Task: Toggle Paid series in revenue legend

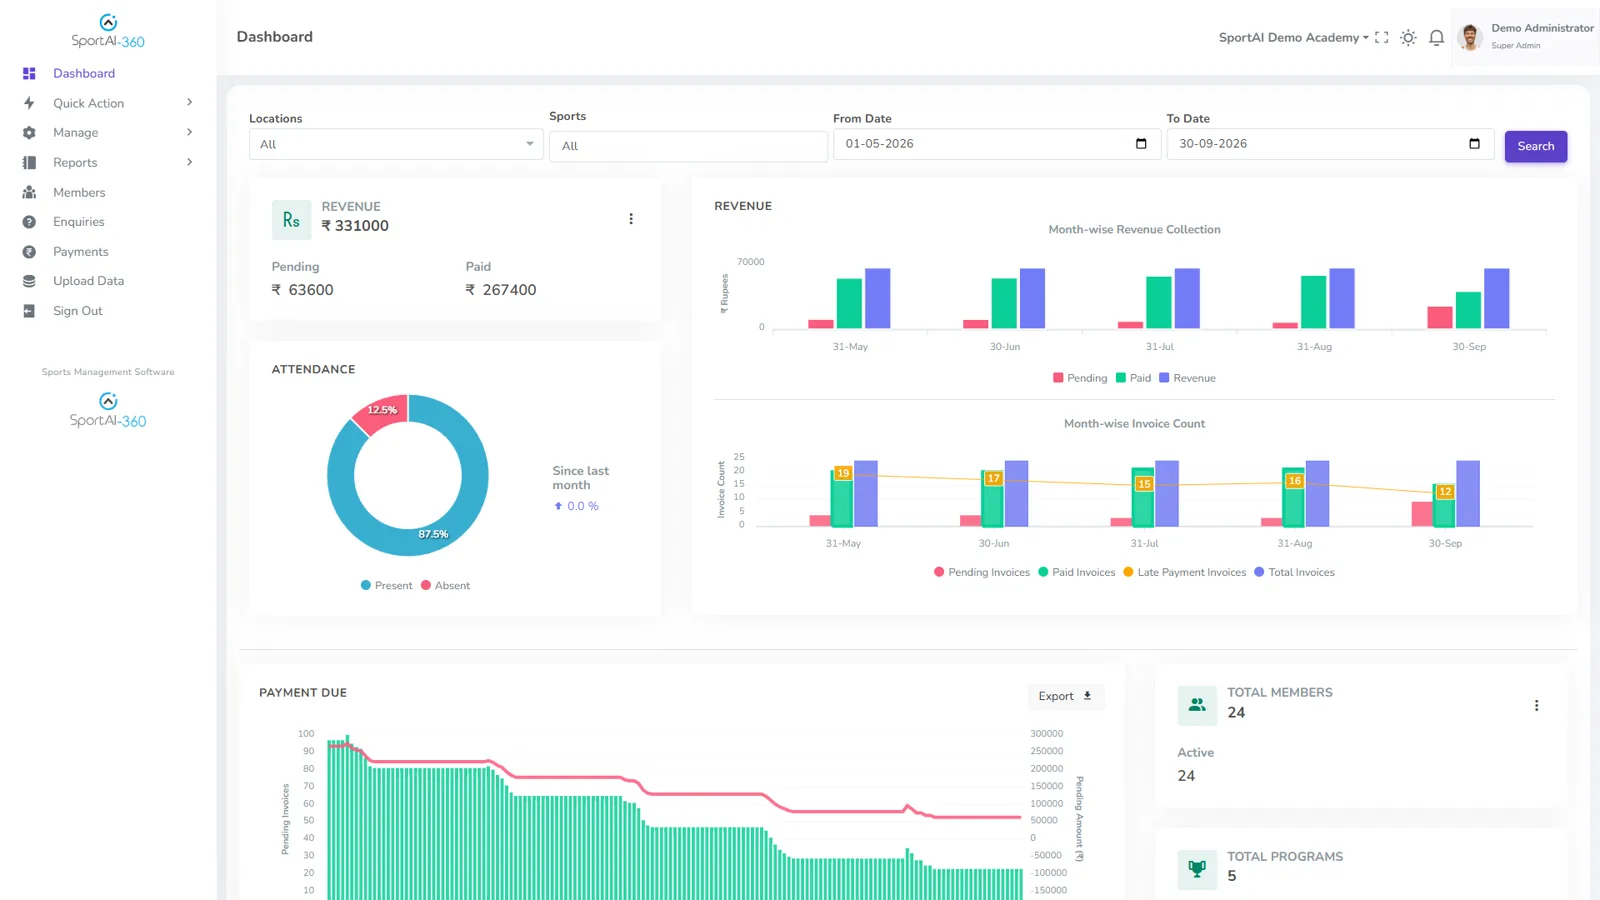Action: [1133, 378]
